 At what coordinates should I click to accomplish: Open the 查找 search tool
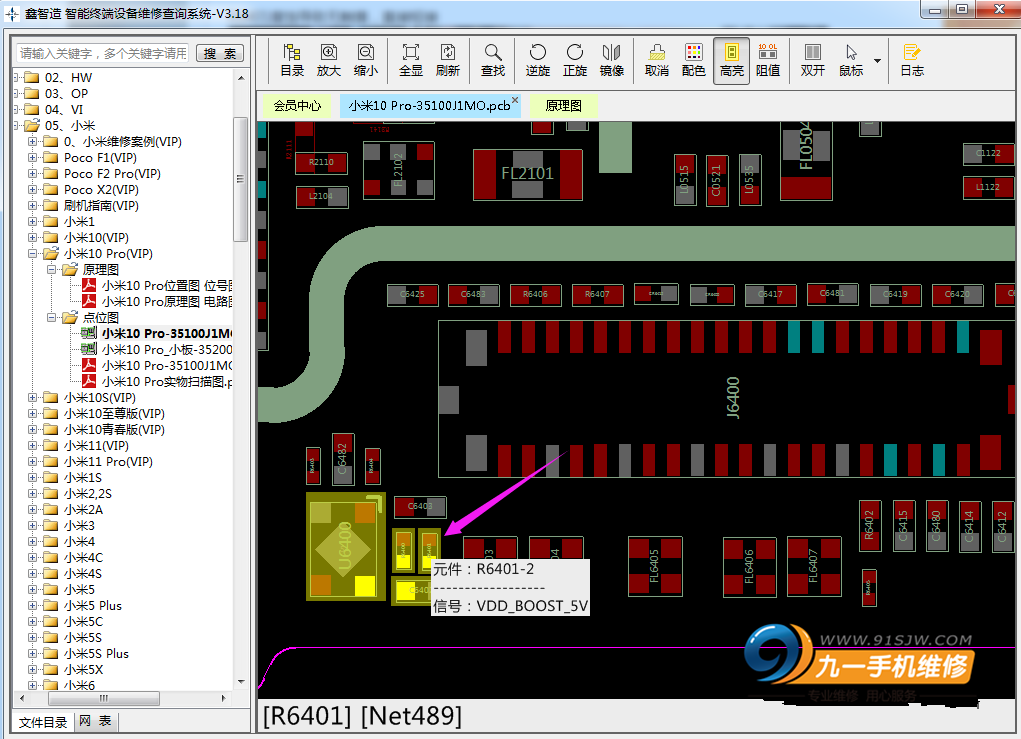click(493, 61)
